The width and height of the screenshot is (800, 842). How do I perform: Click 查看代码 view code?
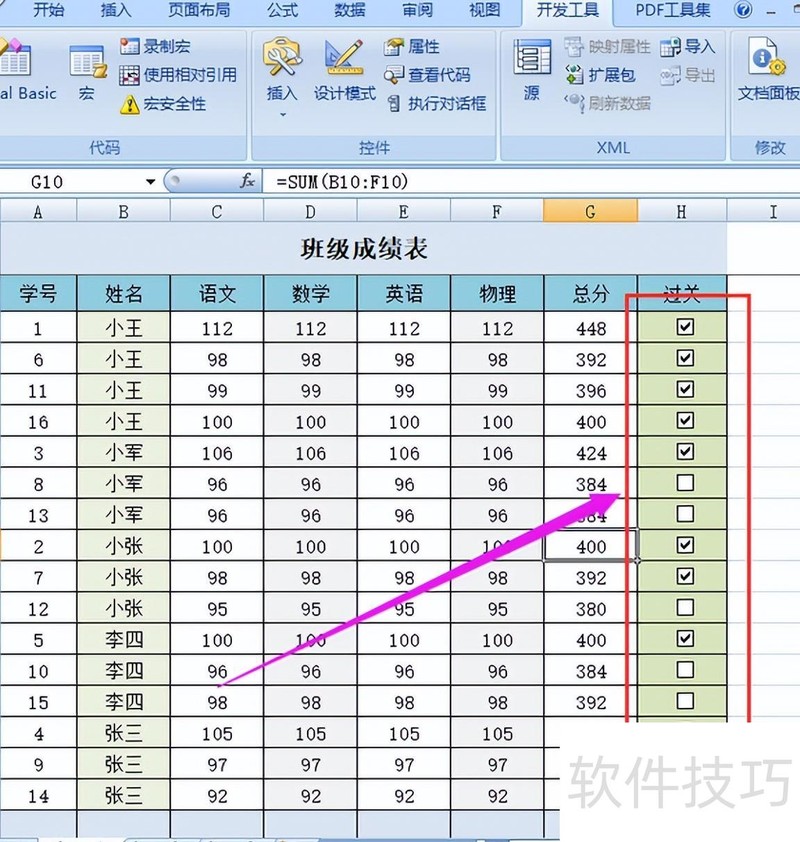[x=427, y=75]
